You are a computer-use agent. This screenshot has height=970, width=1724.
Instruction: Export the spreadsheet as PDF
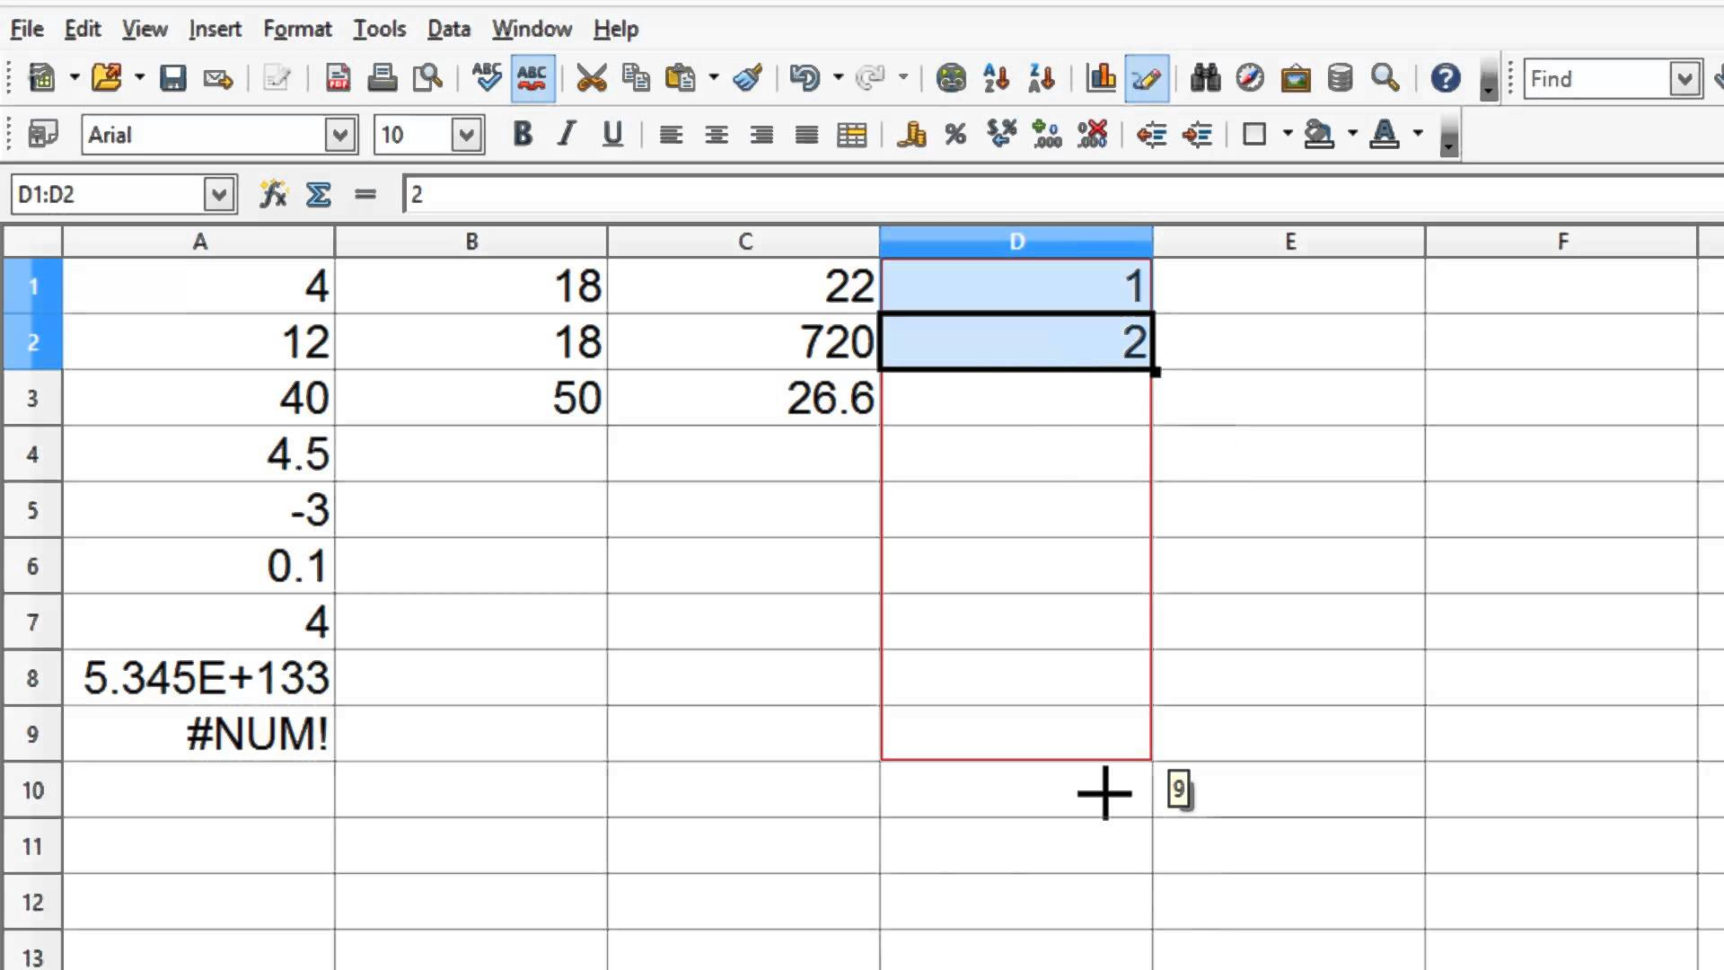click(x=338, y=77)
